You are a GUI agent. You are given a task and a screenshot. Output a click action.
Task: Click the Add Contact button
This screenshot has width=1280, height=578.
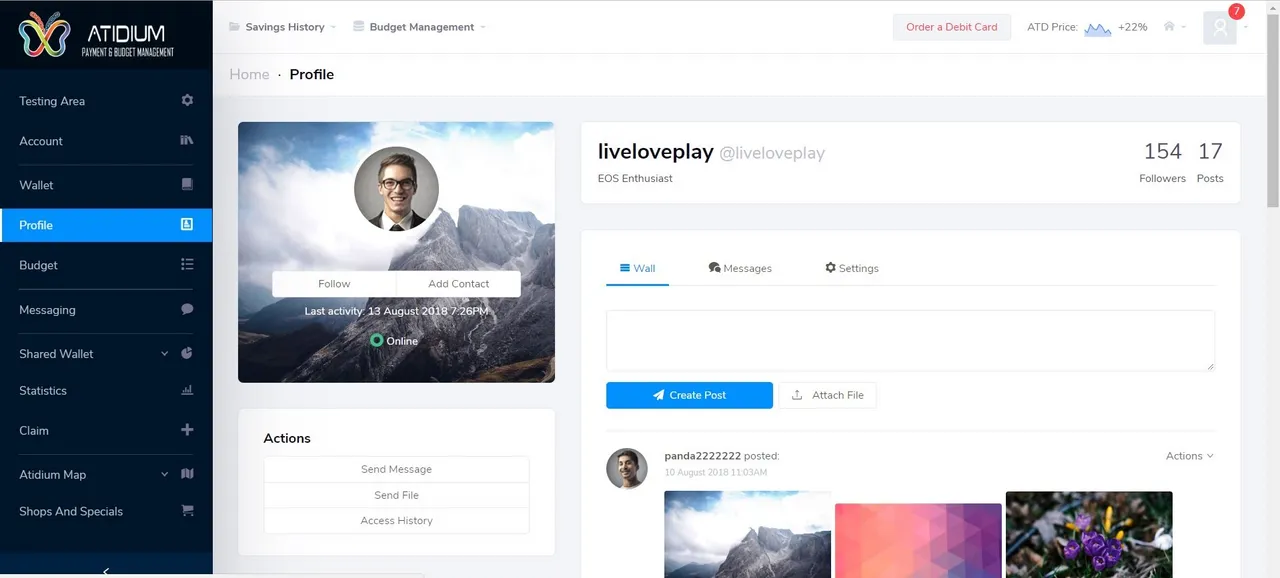click(x=459, y=284)
